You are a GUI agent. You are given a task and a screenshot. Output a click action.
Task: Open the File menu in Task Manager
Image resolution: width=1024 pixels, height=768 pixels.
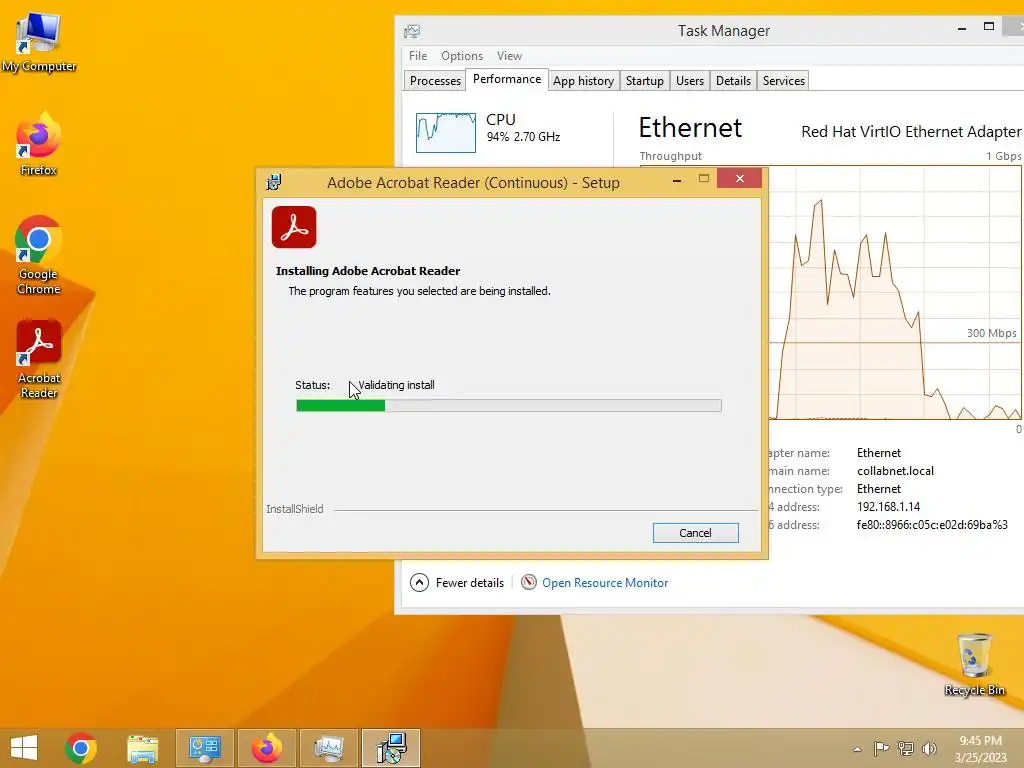point(418,56)
